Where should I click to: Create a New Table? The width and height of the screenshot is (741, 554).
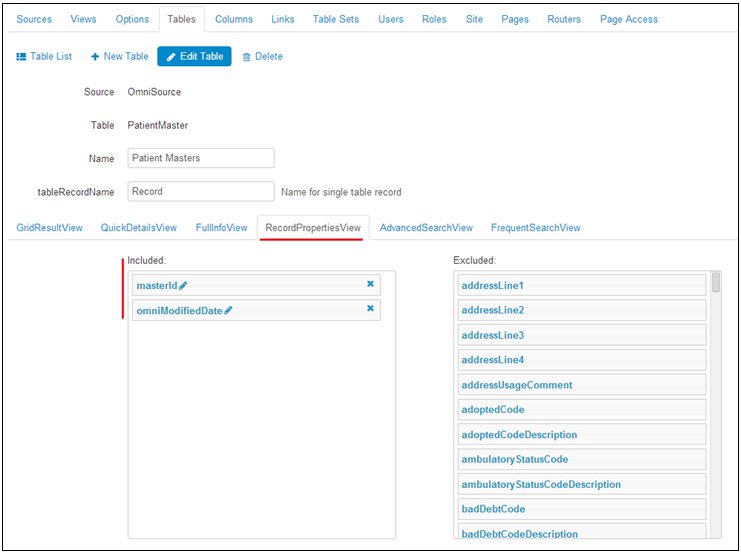point(119,57)
